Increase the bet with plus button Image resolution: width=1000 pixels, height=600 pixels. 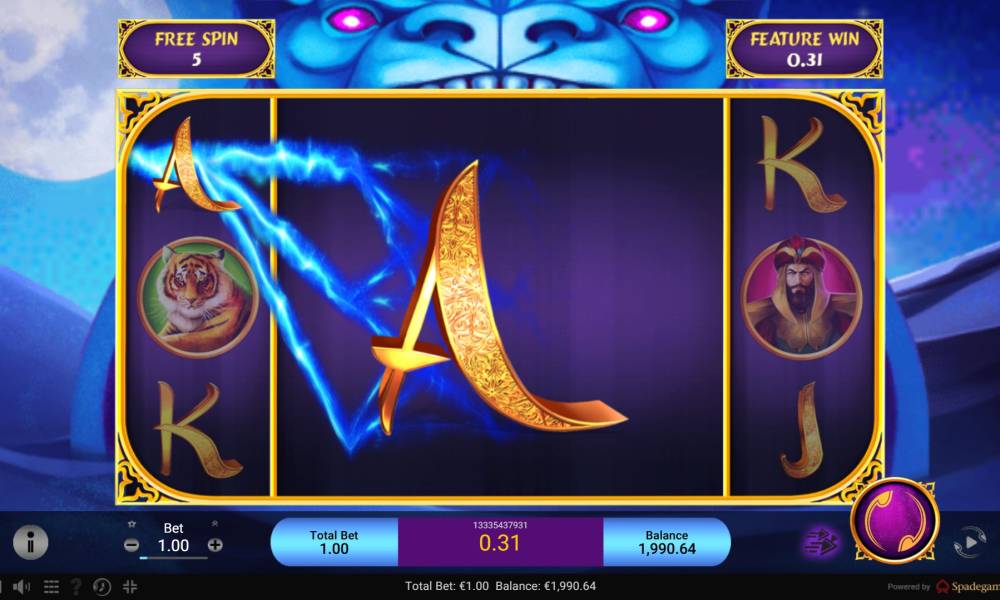215,545
